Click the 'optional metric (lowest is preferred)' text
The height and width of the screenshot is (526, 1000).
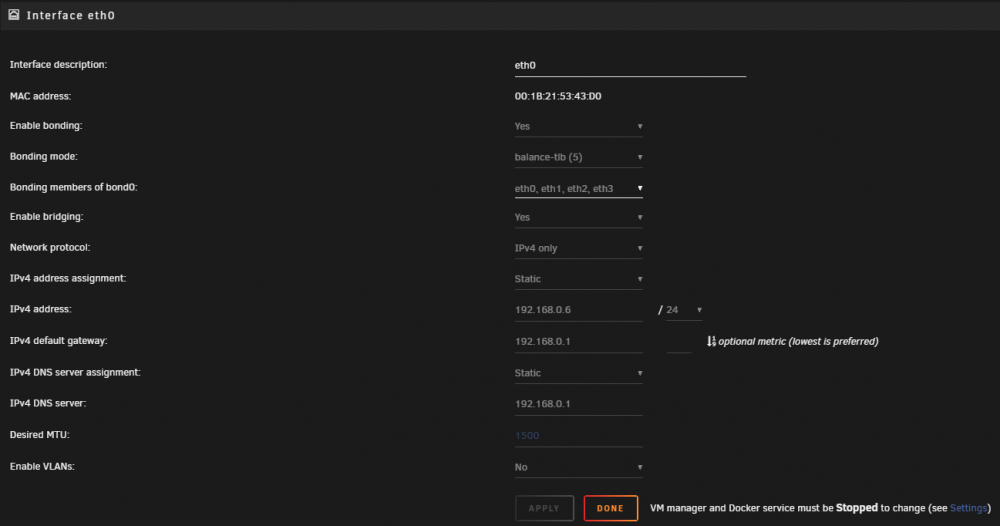[798, 342]
